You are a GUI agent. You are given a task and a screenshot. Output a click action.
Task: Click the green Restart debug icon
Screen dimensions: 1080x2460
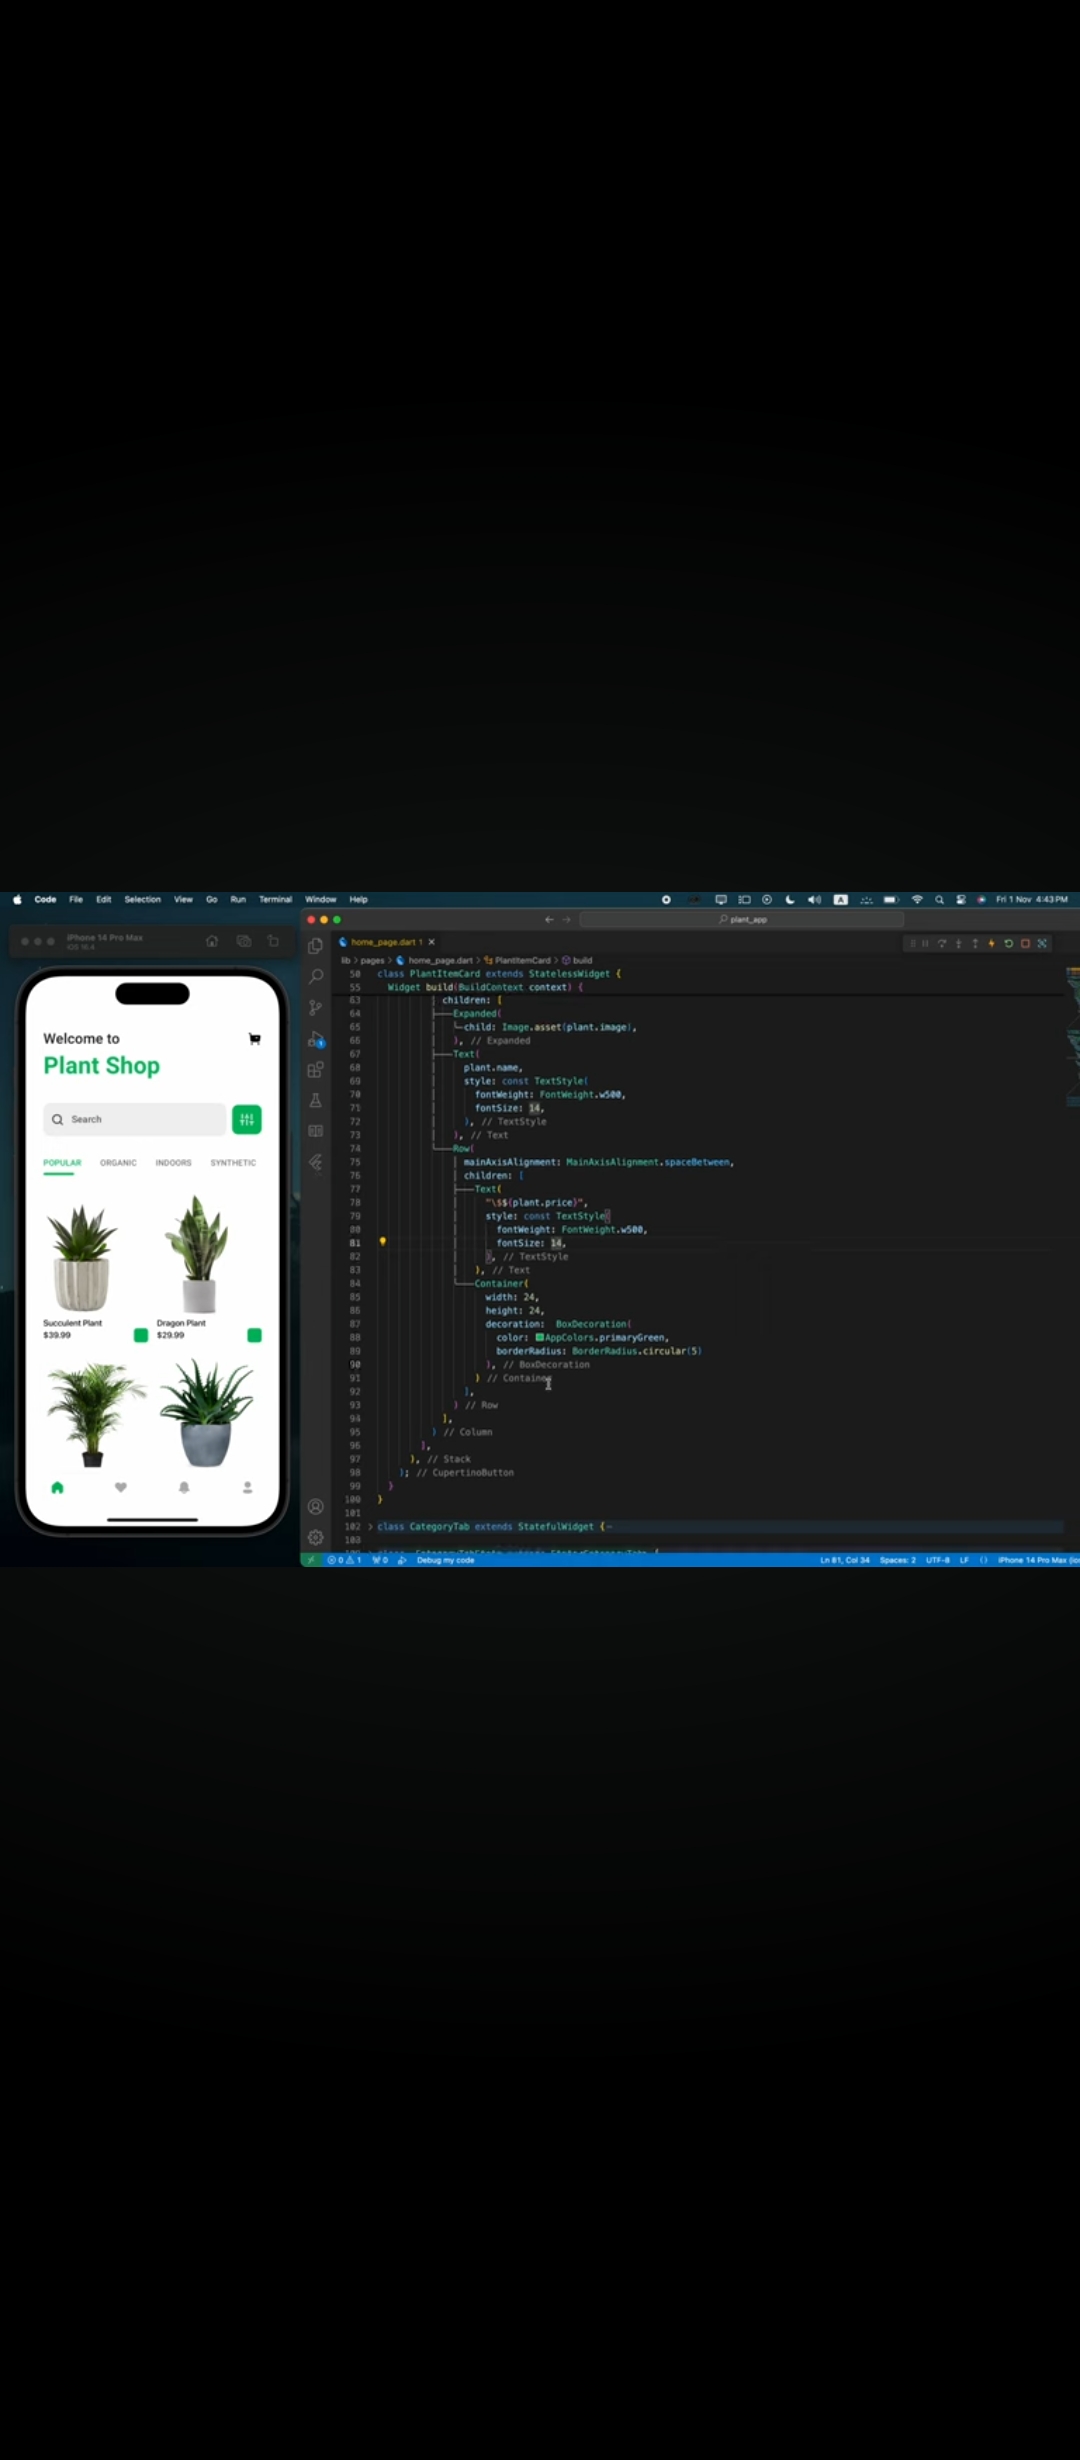(1008, 943)
